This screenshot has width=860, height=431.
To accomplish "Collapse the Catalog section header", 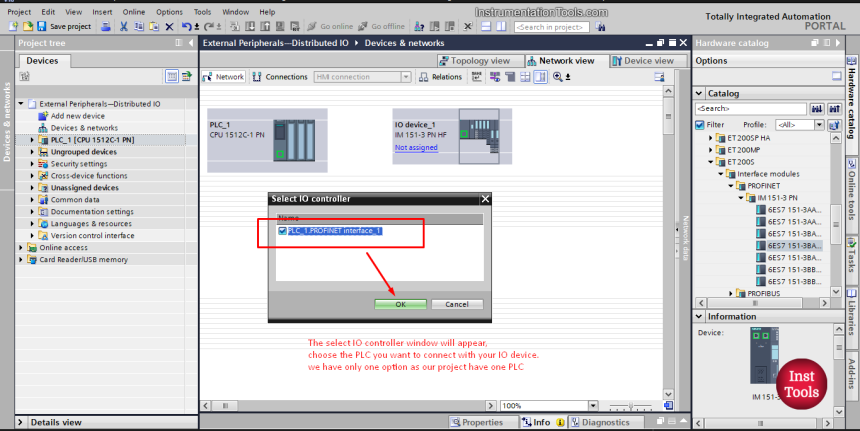I will (699, 93).
